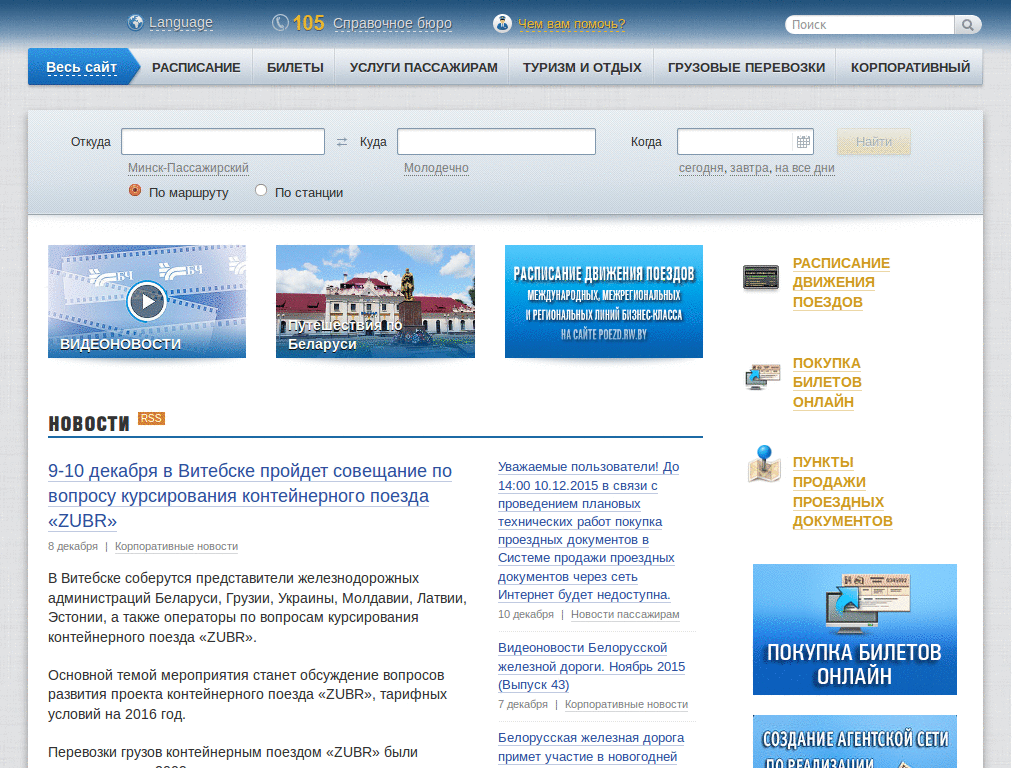The image size is (1024, 768).
Task: Click the Найти search button
Action: tap(874, 142)
